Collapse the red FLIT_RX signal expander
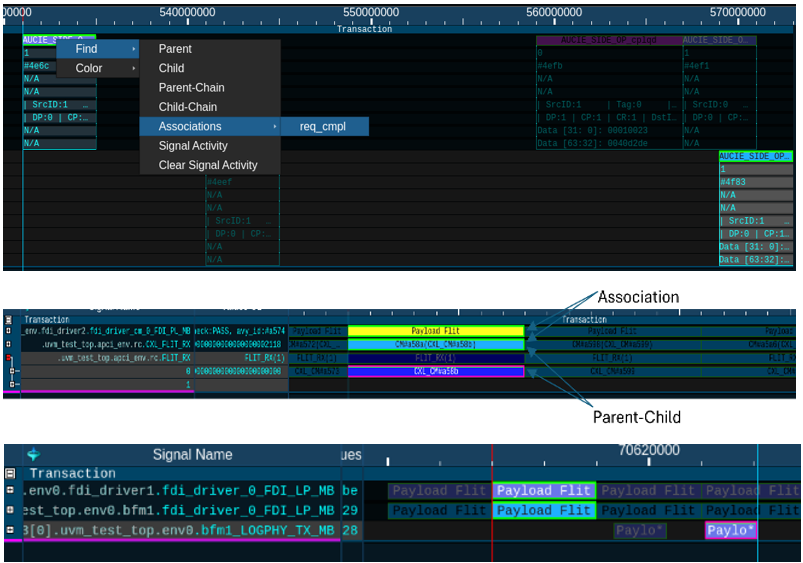The image size is (803, 563). 9,358
